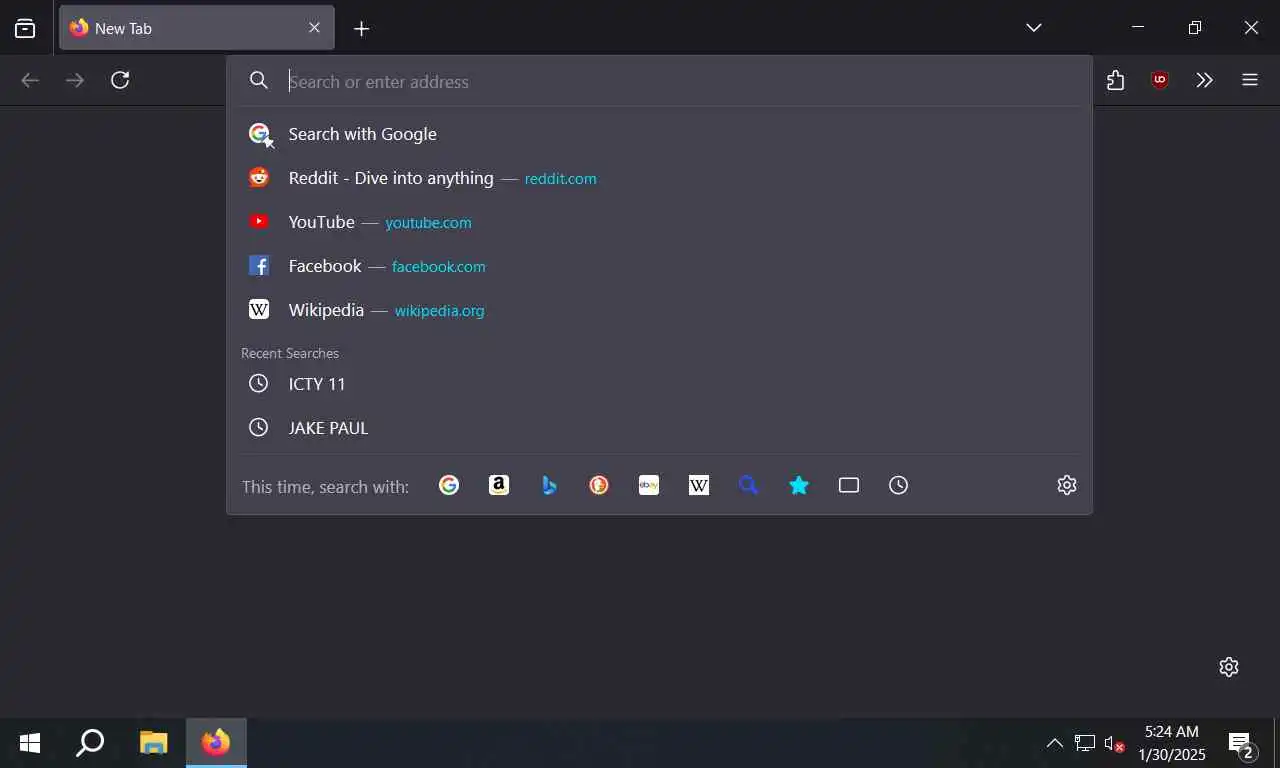The height and width of the screenshot is (768, 1280).
Task: Open search settings gear in address dropdown
Action: (1067, 485)
